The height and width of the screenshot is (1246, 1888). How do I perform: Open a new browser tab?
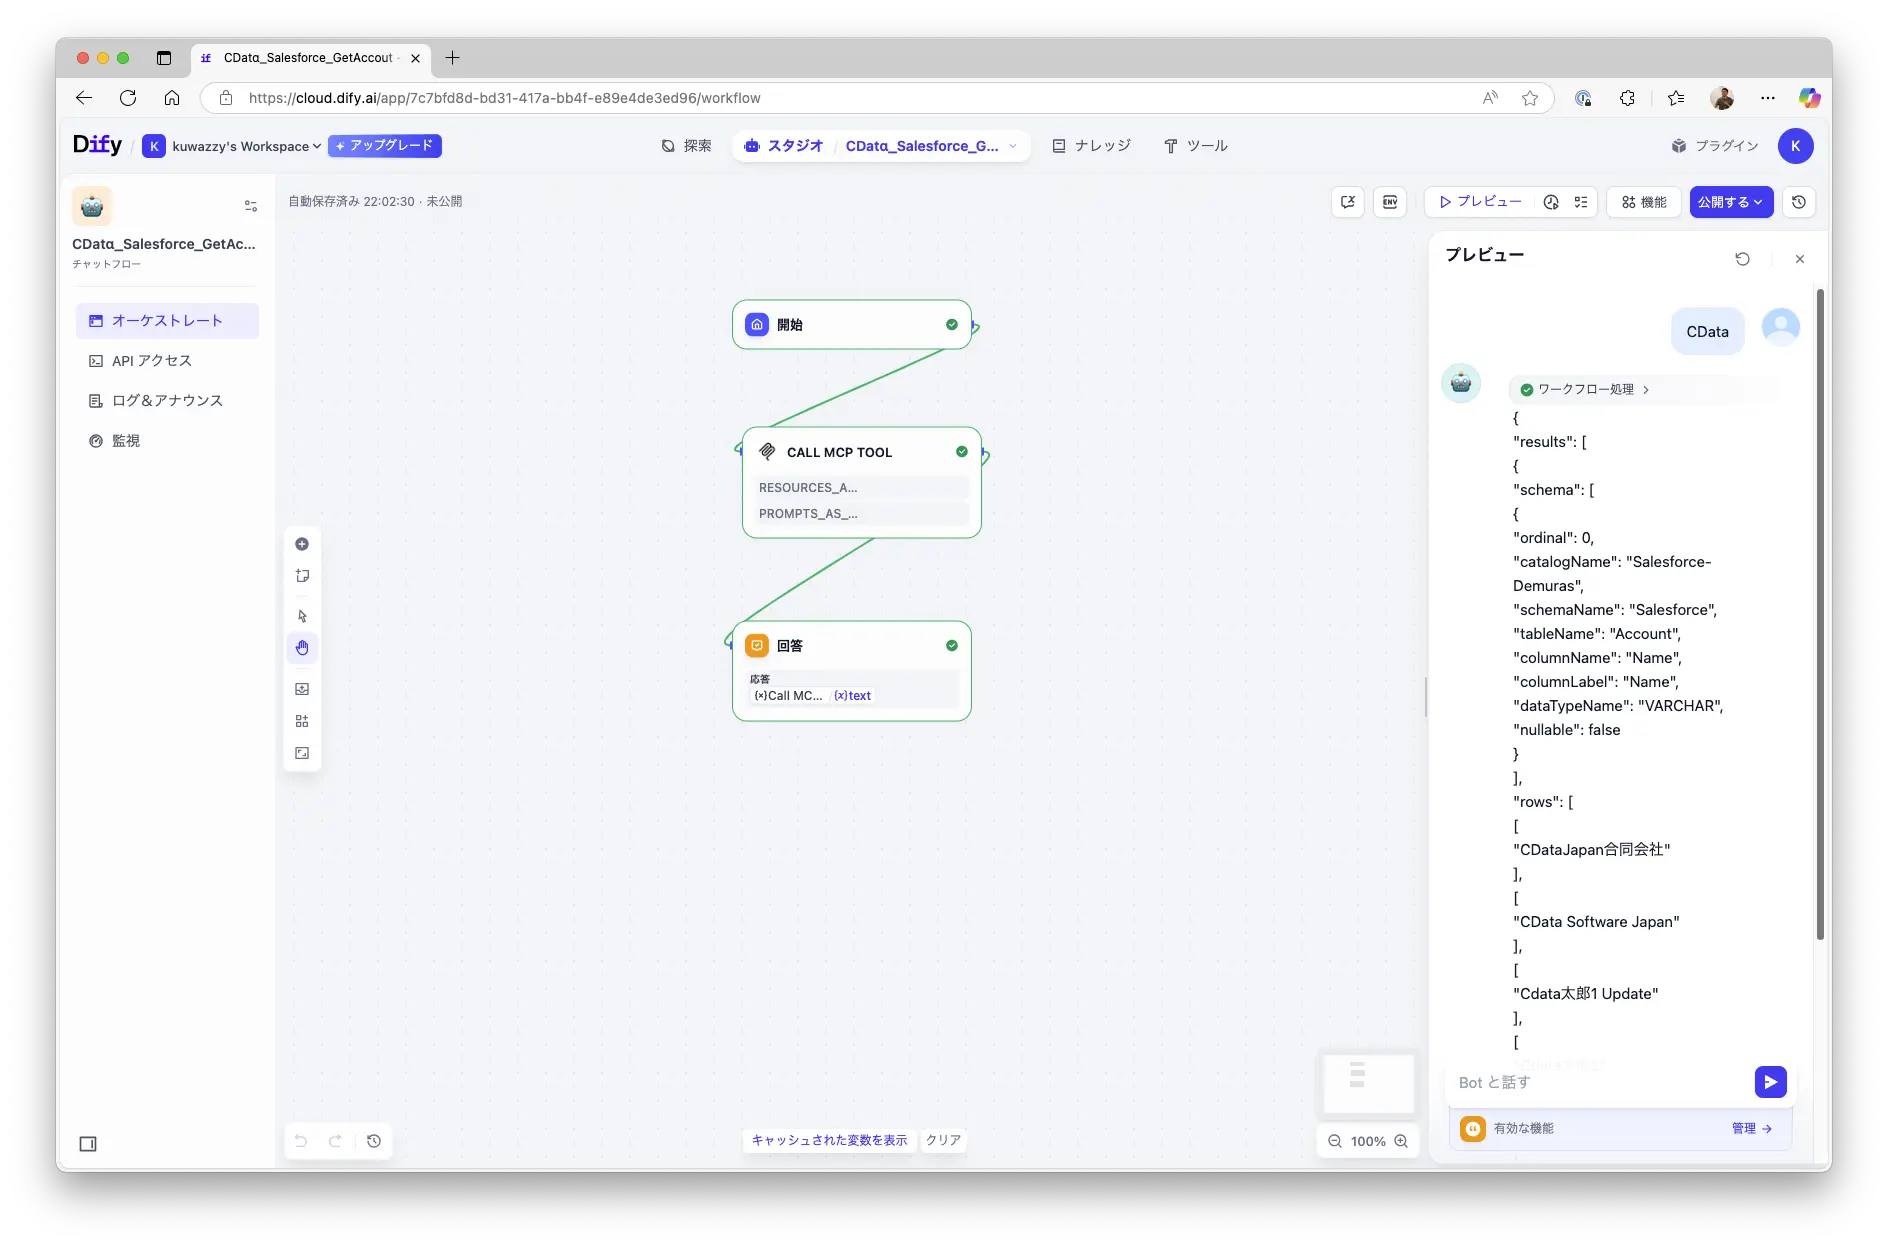click(452, 58)
